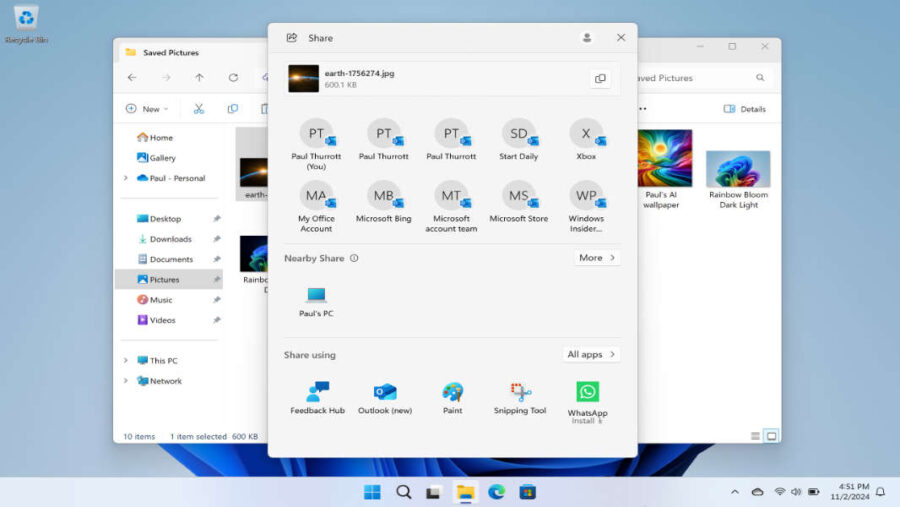Open Microsoft Store from taskbar
This screenshot has height=507, width=900.
click(x=527, y=492)
